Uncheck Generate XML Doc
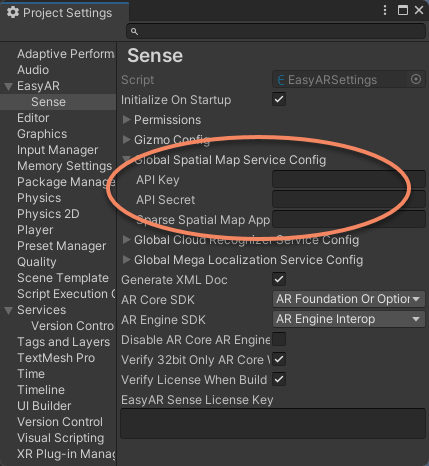Screen dimensions: 429x466 pos(279,279)
